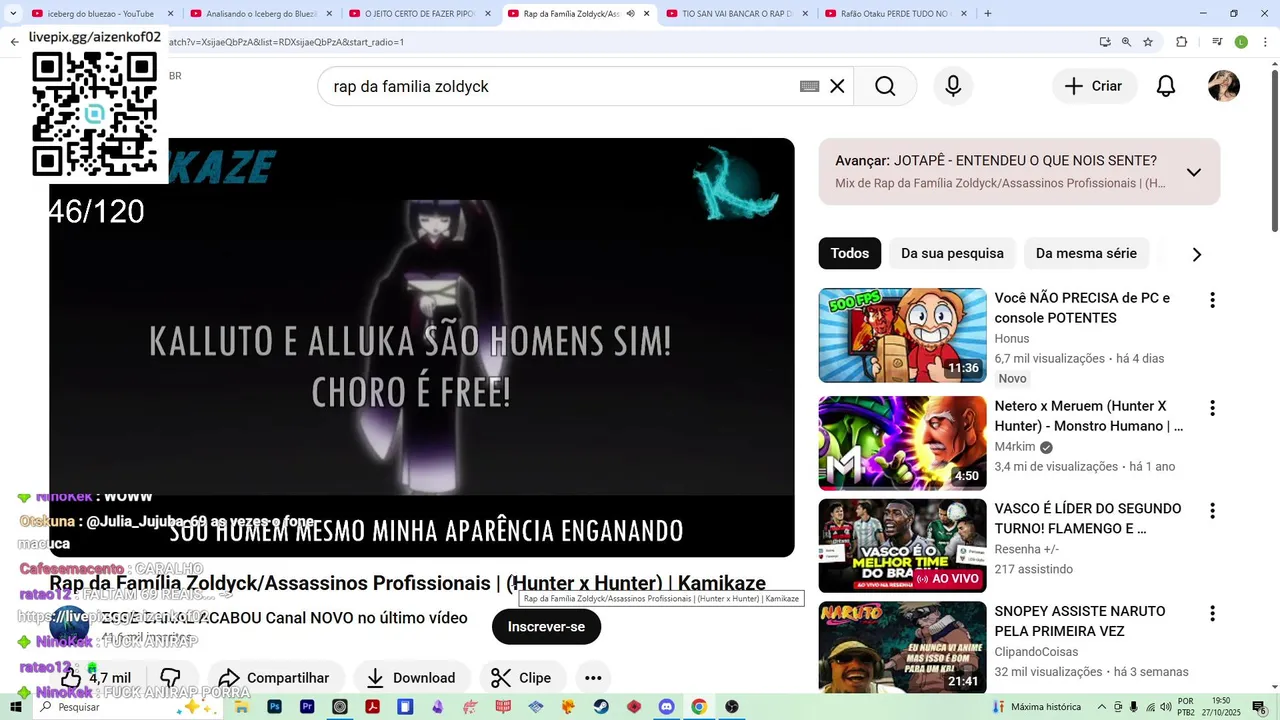Open the browser zoom magnifier icon

[1126, 42]
